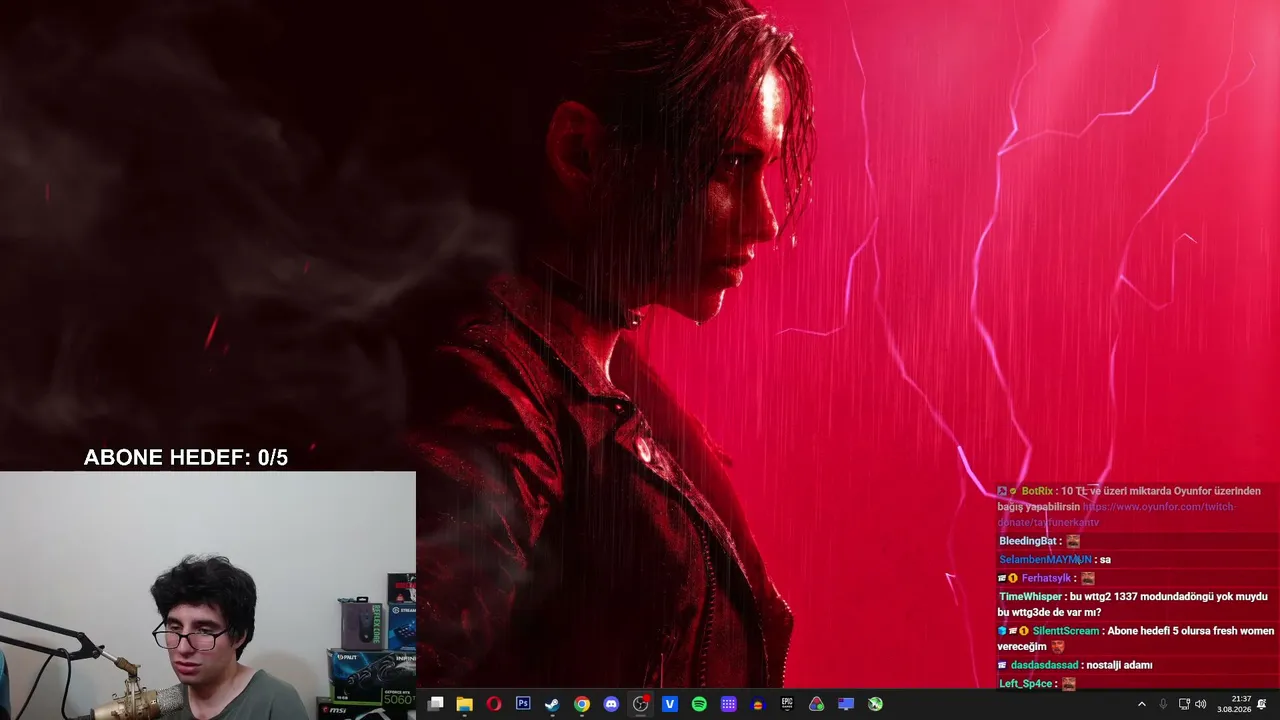1280x720 pixels.
Task: Click the emote after 'vereceğim'
Action: 1058,647
